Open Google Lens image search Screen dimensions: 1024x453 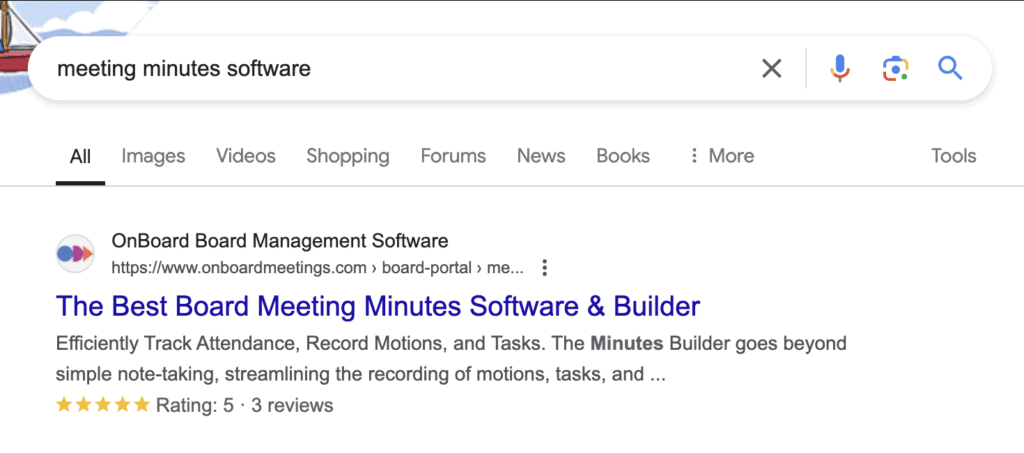point(895,69)
